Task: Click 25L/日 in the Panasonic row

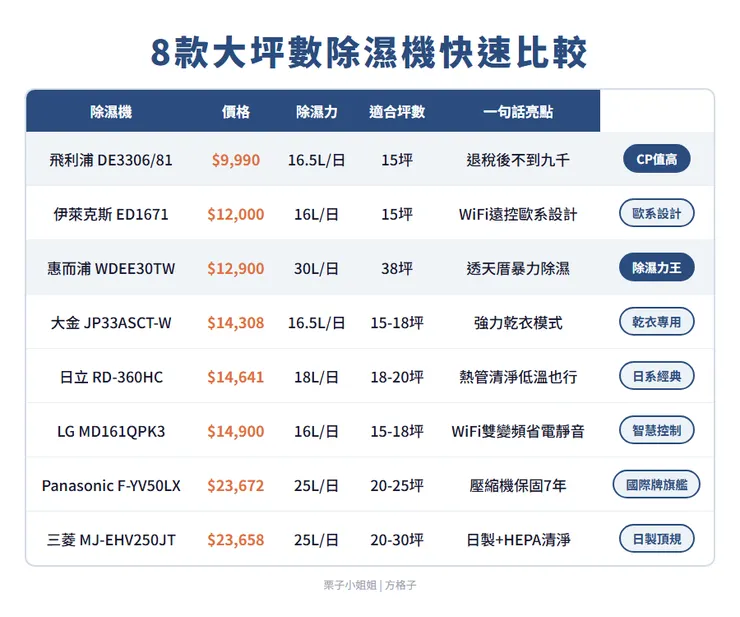Action: (x=316, y=486)
